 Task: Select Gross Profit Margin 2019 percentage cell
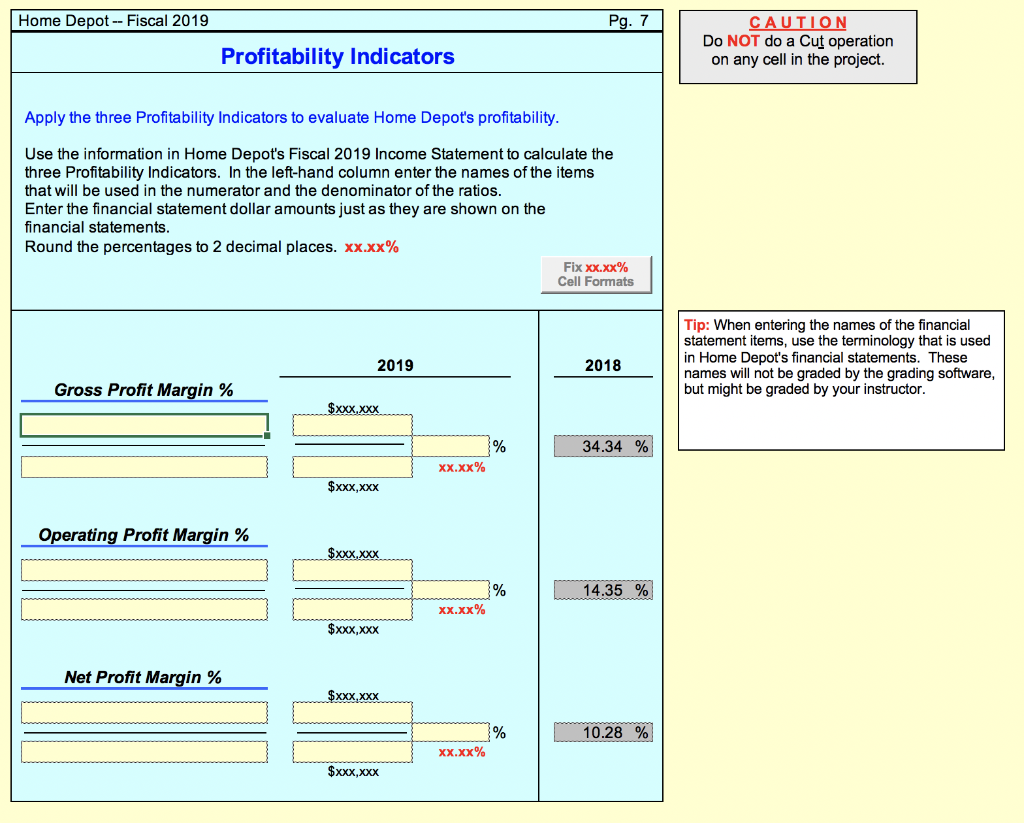point(451,446)
